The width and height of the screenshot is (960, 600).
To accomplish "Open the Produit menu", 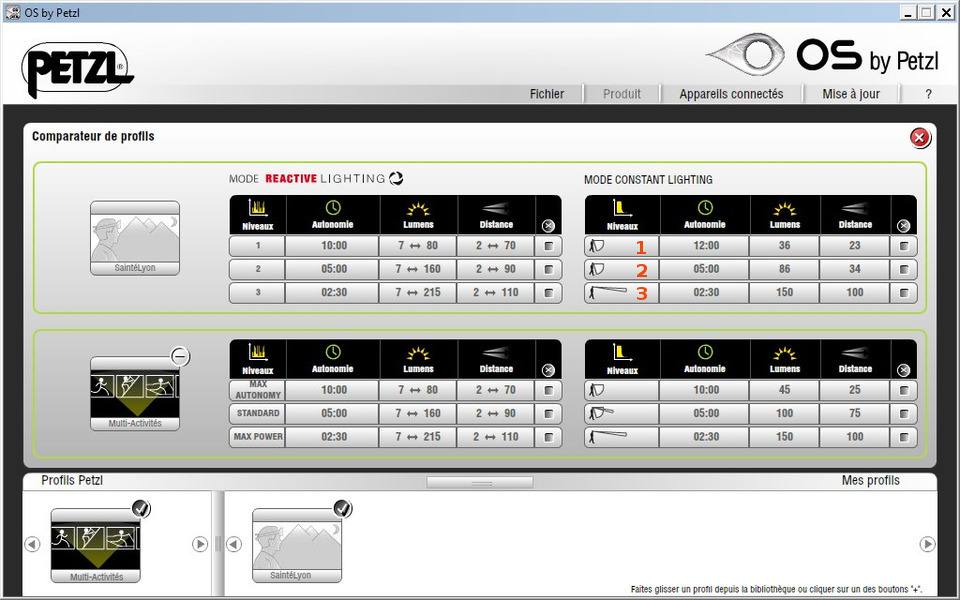I will coord(621,94).
